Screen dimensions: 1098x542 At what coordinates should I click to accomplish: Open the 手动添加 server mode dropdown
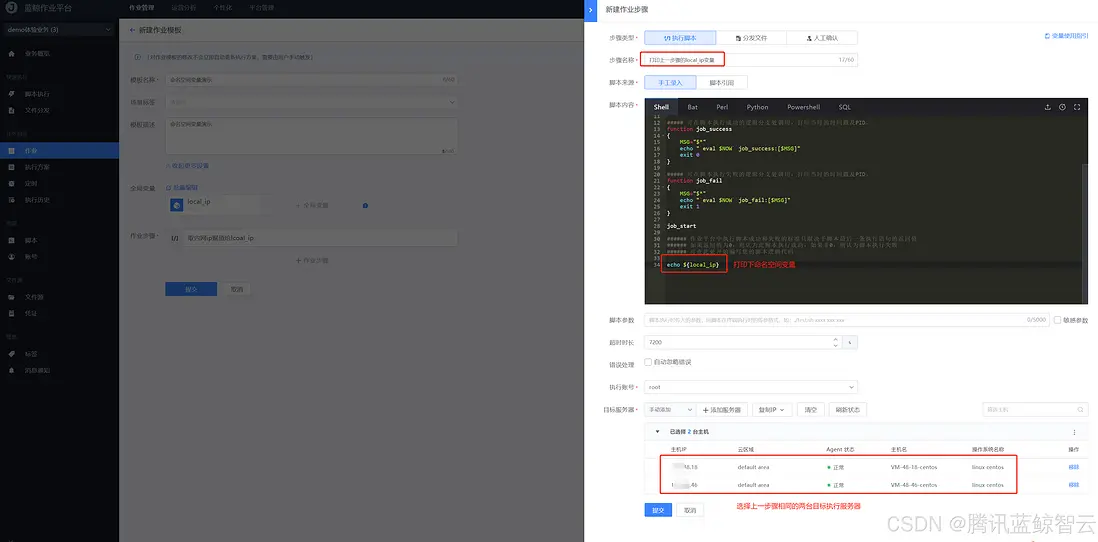point(670,409)
